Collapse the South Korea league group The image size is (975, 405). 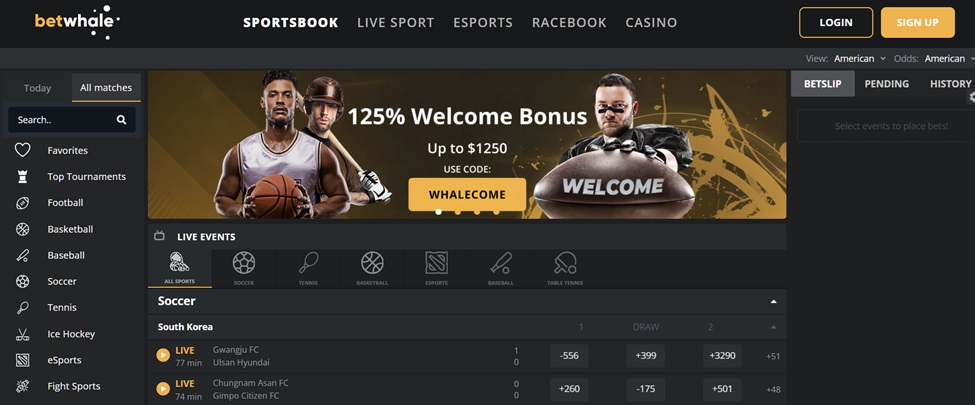tap(774, 327)
